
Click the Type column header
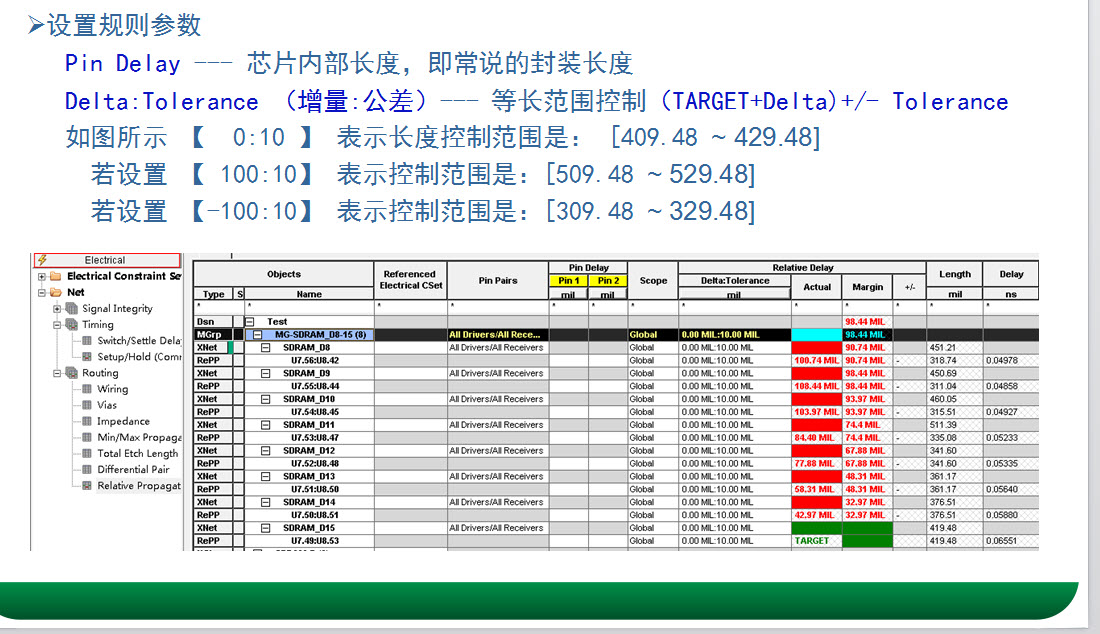pyautogui.click(x=213, y=295)
